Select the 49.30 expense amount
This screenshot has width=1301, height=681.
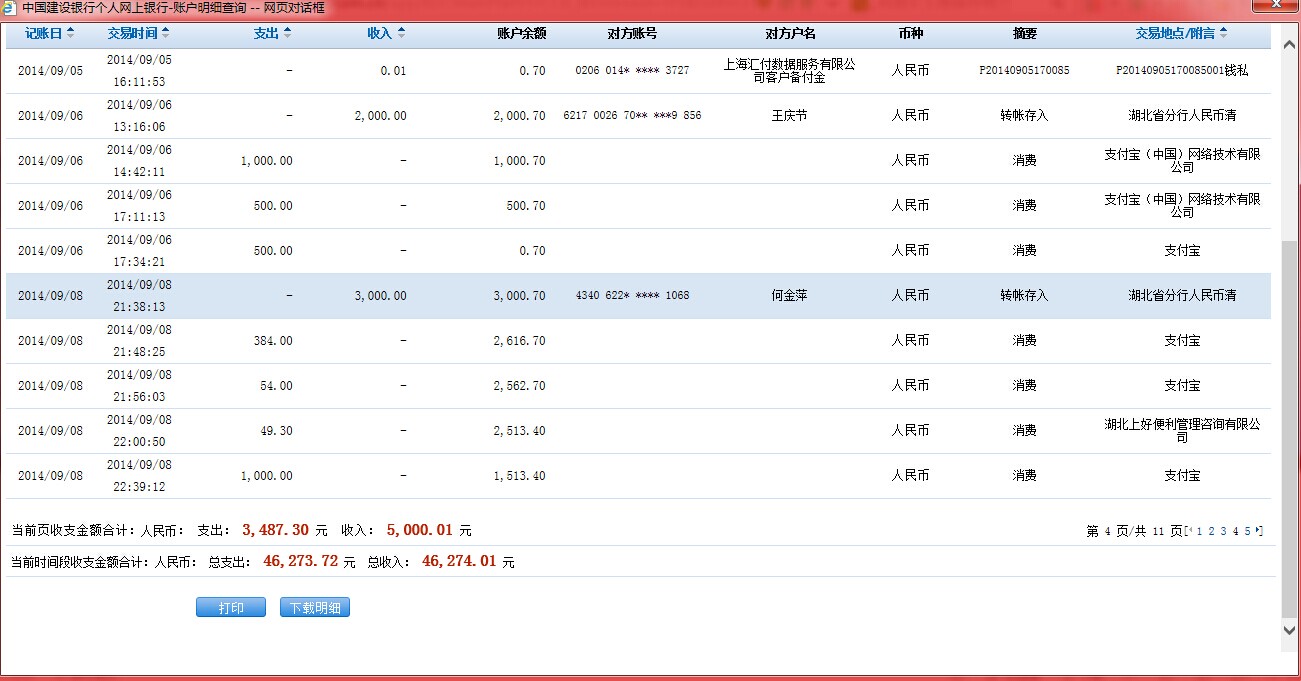click(276, 431)
